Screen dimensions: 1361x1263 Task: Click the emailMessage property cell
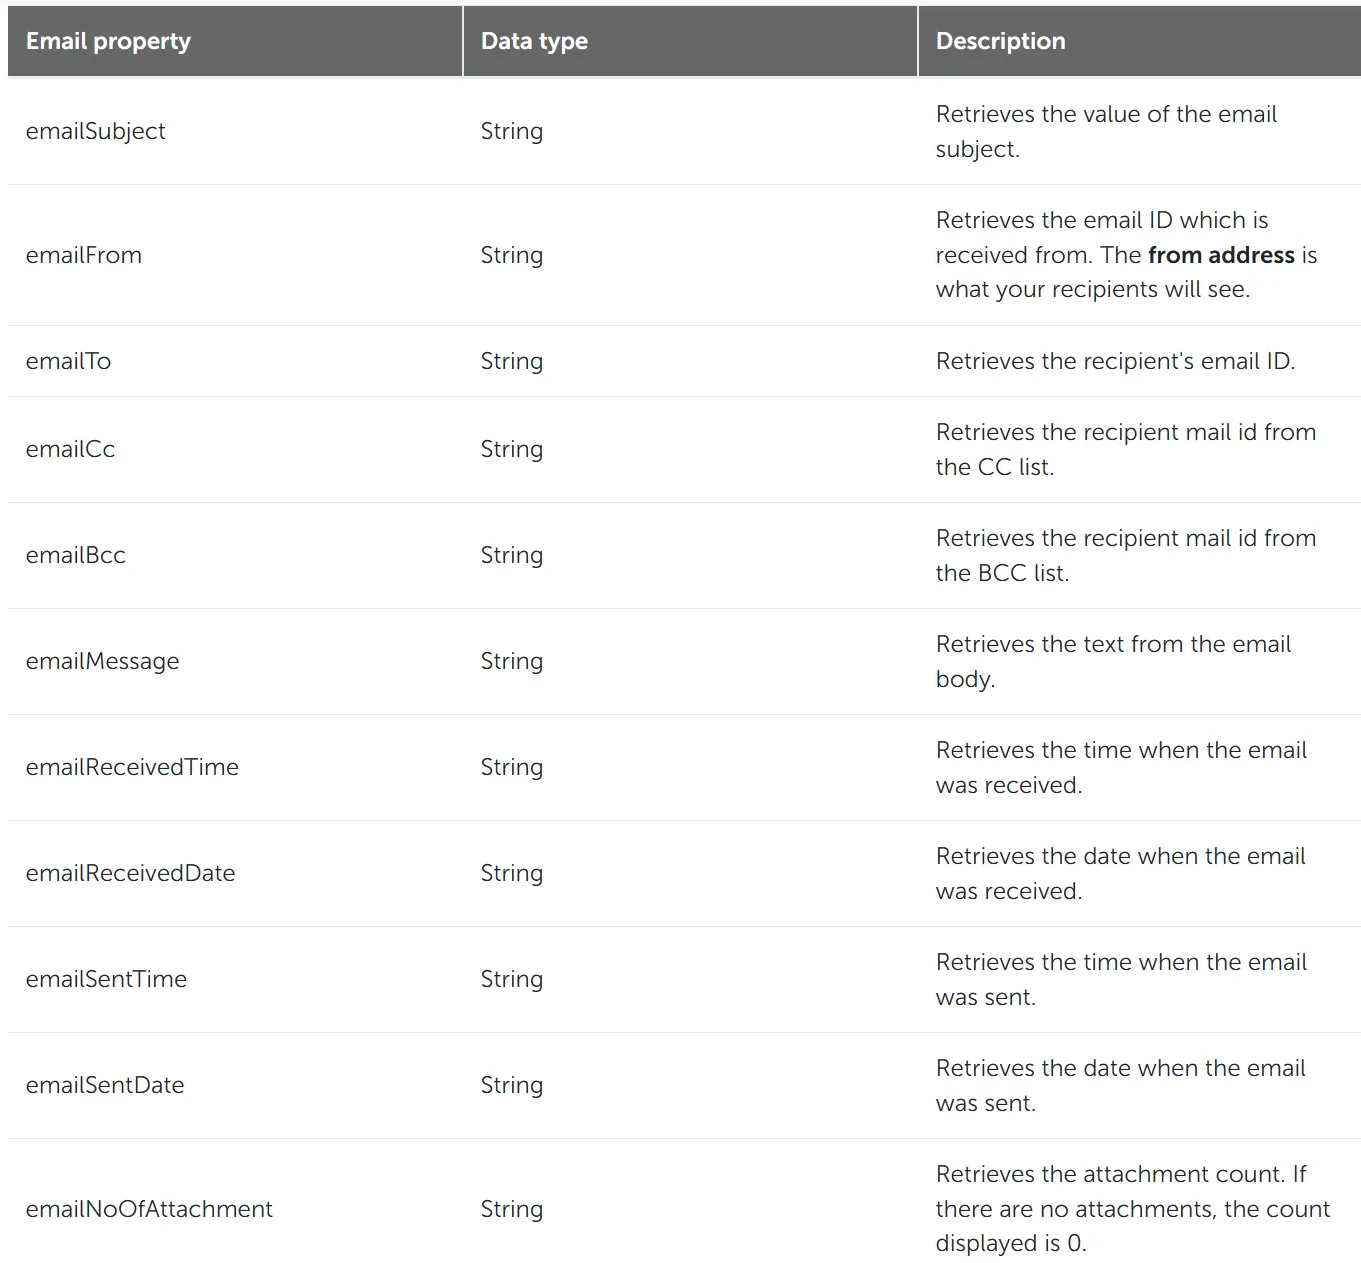point(102,661)
